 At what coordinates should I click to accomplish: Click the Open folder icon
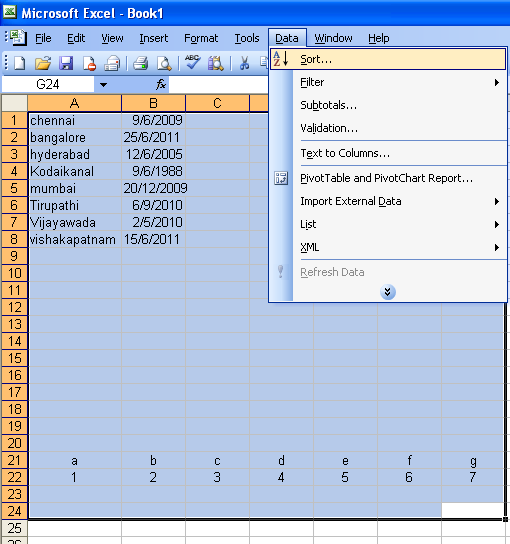pyautogui.click(x=43, y=63)
